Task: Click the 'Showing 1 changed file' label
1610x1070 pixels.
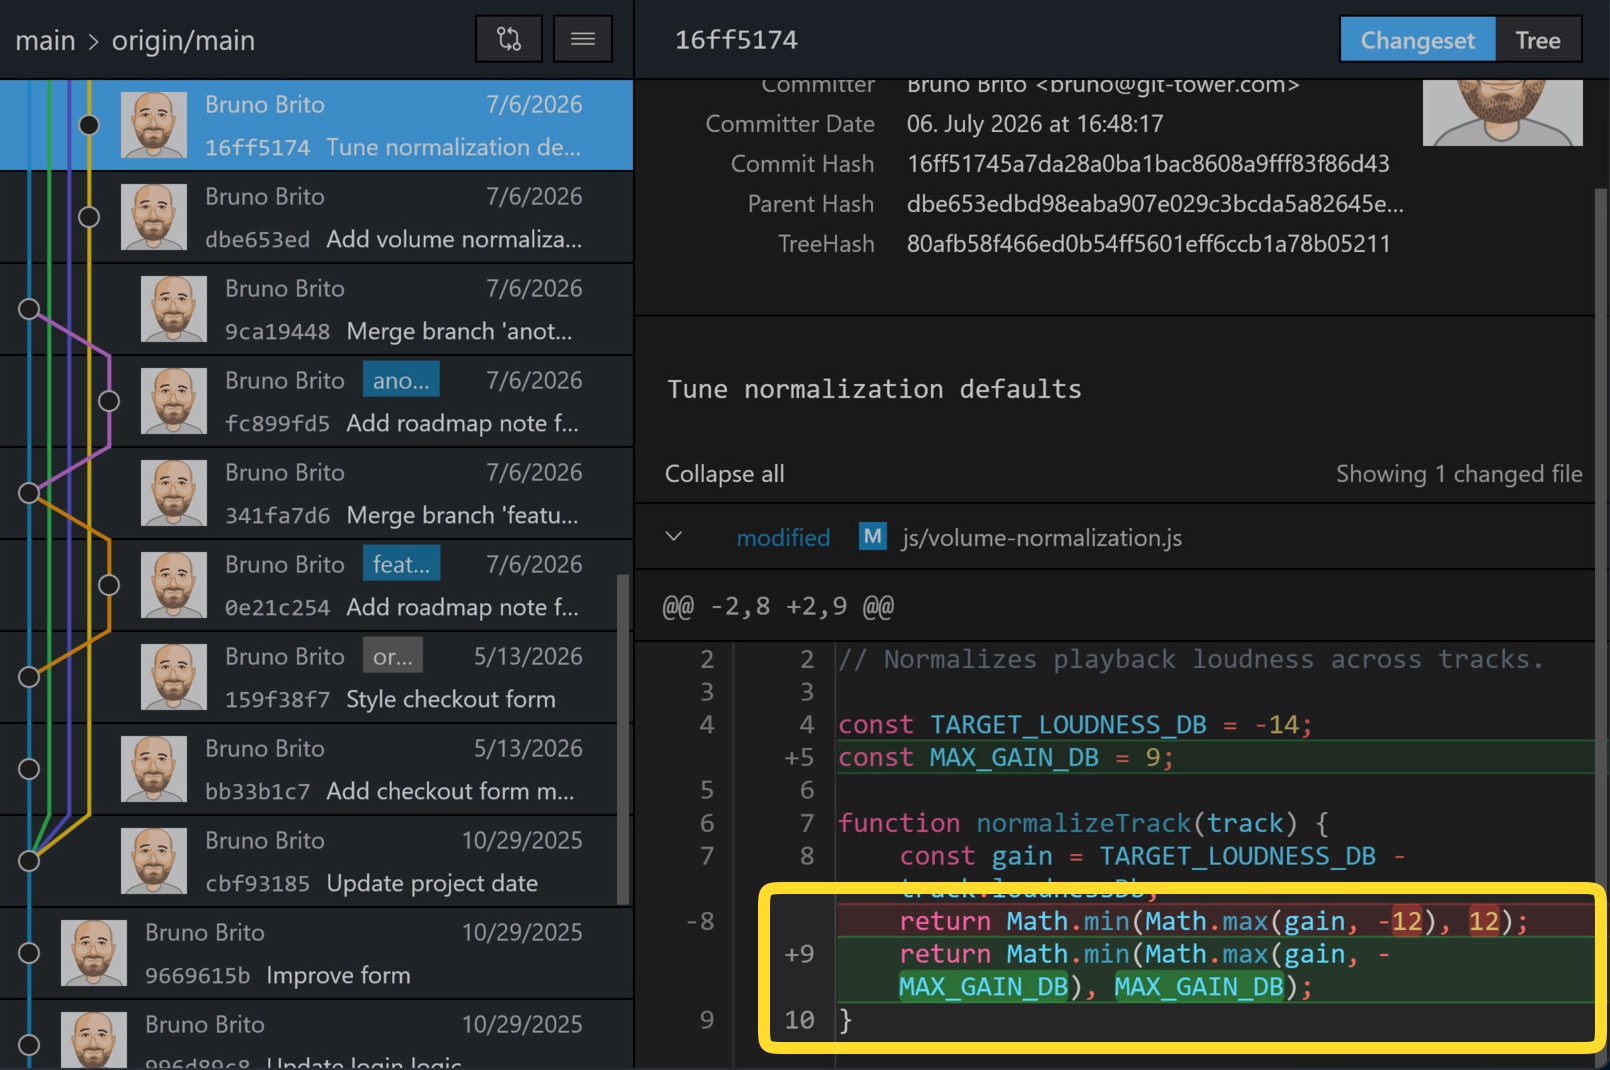Action: pyautogui.click(x=1459, y=474)
